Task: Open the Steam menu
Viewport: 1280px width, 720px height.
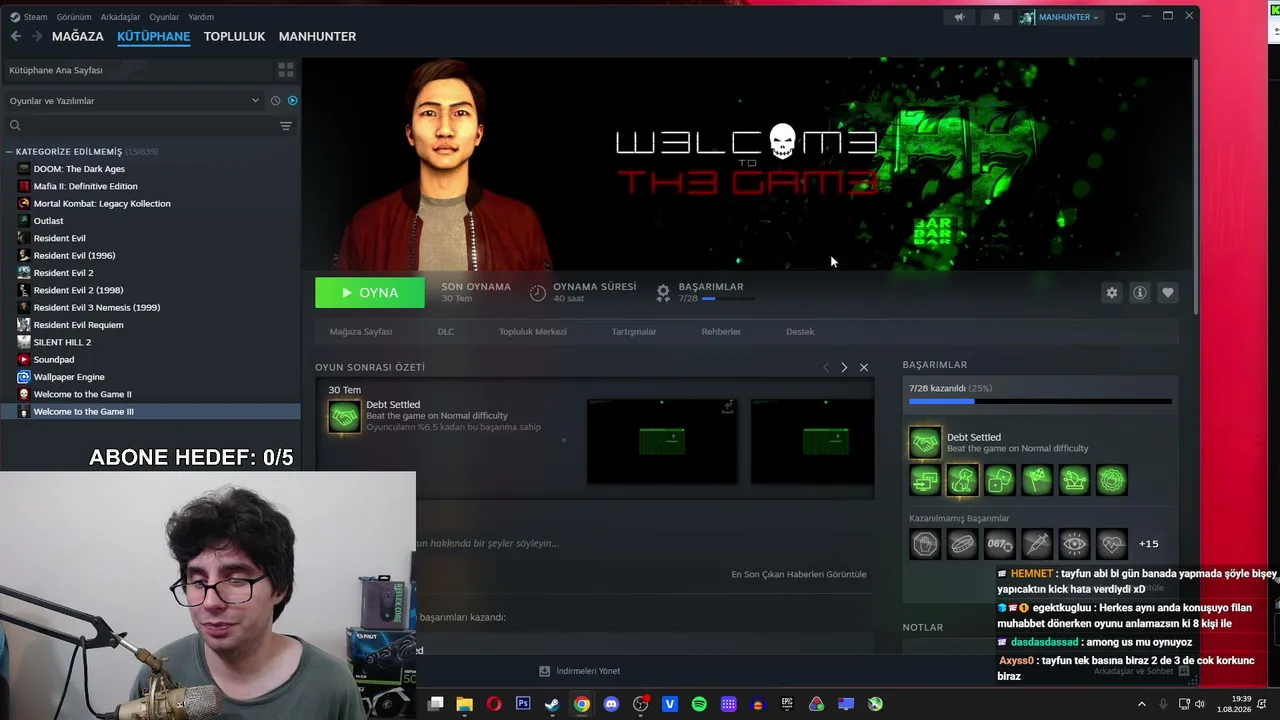Action: coord(29,17)
